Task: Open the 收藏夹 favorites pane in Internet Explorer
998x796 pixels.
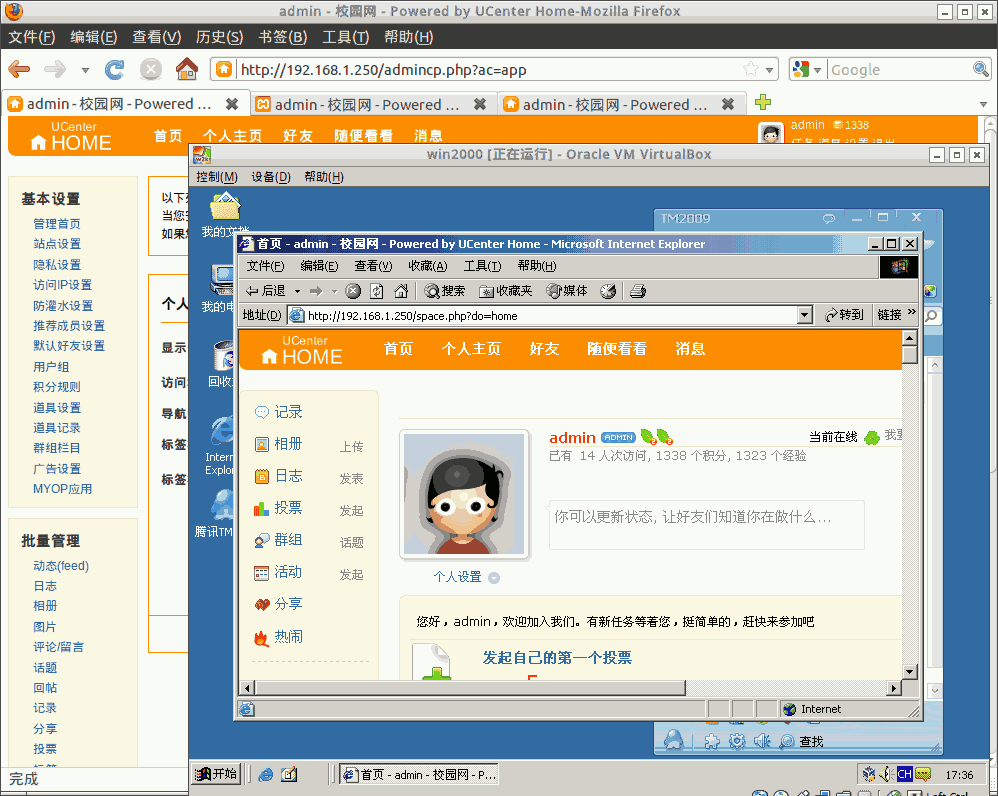Action: [505, 291]
